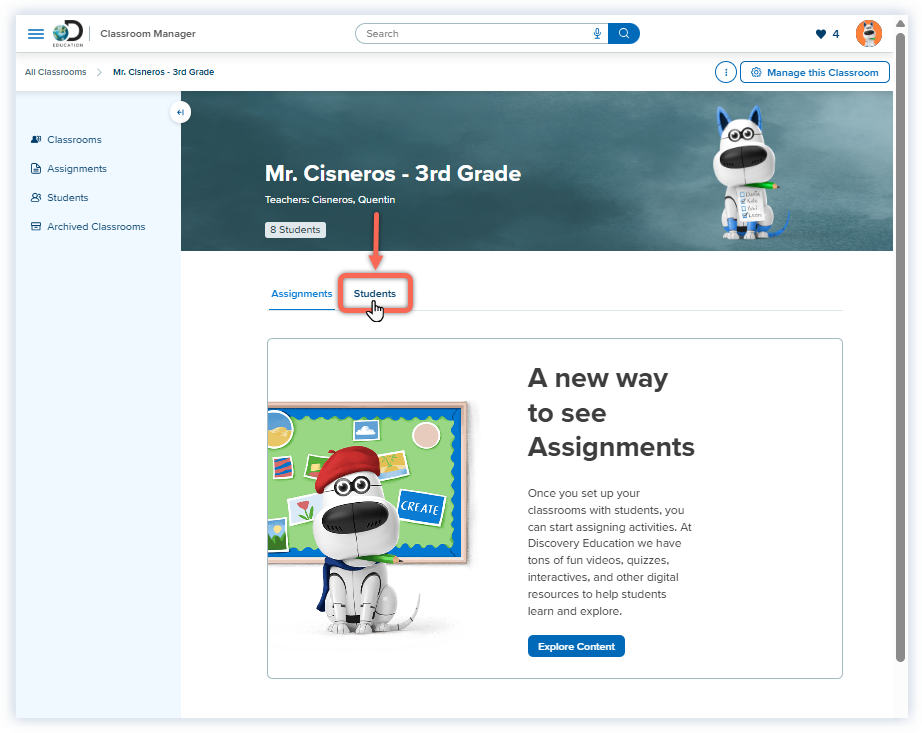
Task: Open favorites via the heart icon
Action: click(822, 33)
